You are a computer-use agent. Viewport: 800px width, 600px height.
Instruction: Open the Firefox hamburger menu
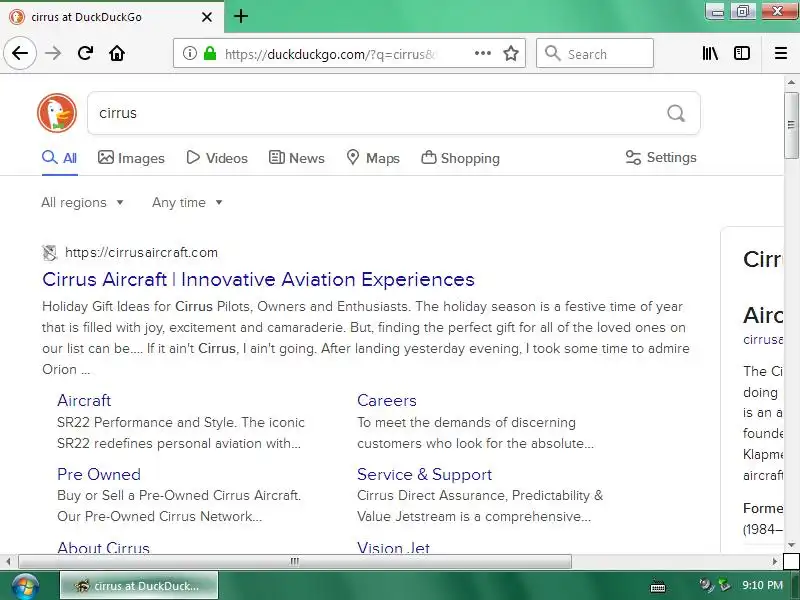pos(781,53)
